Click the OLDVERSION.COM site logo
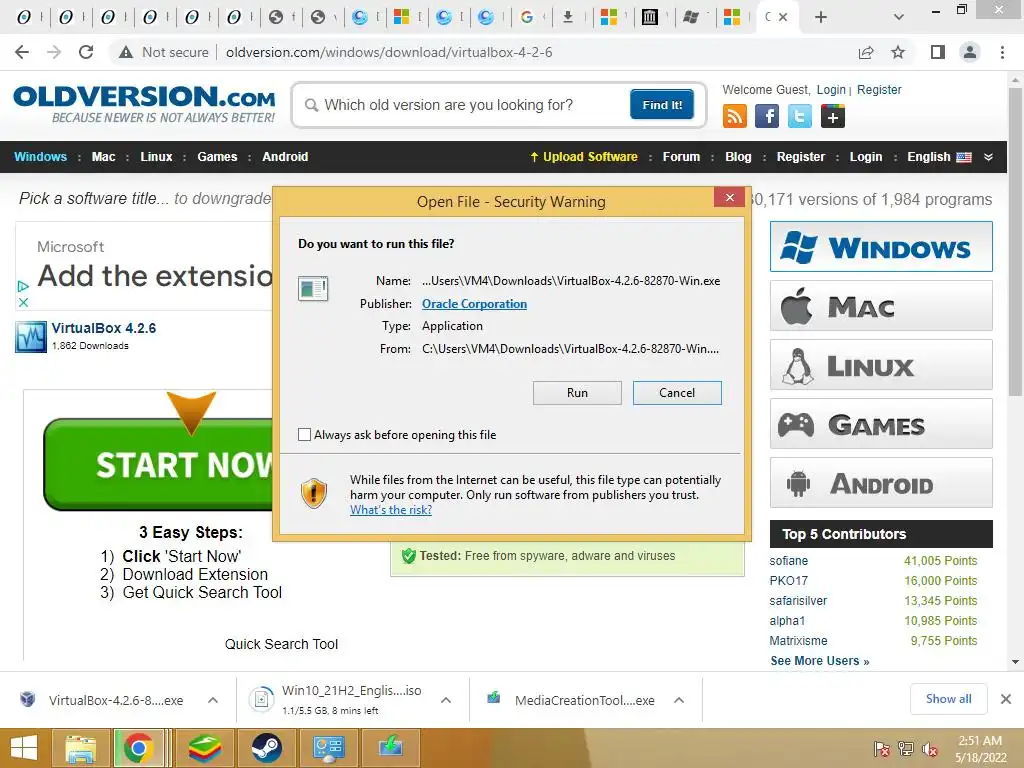 click(144, 104)
